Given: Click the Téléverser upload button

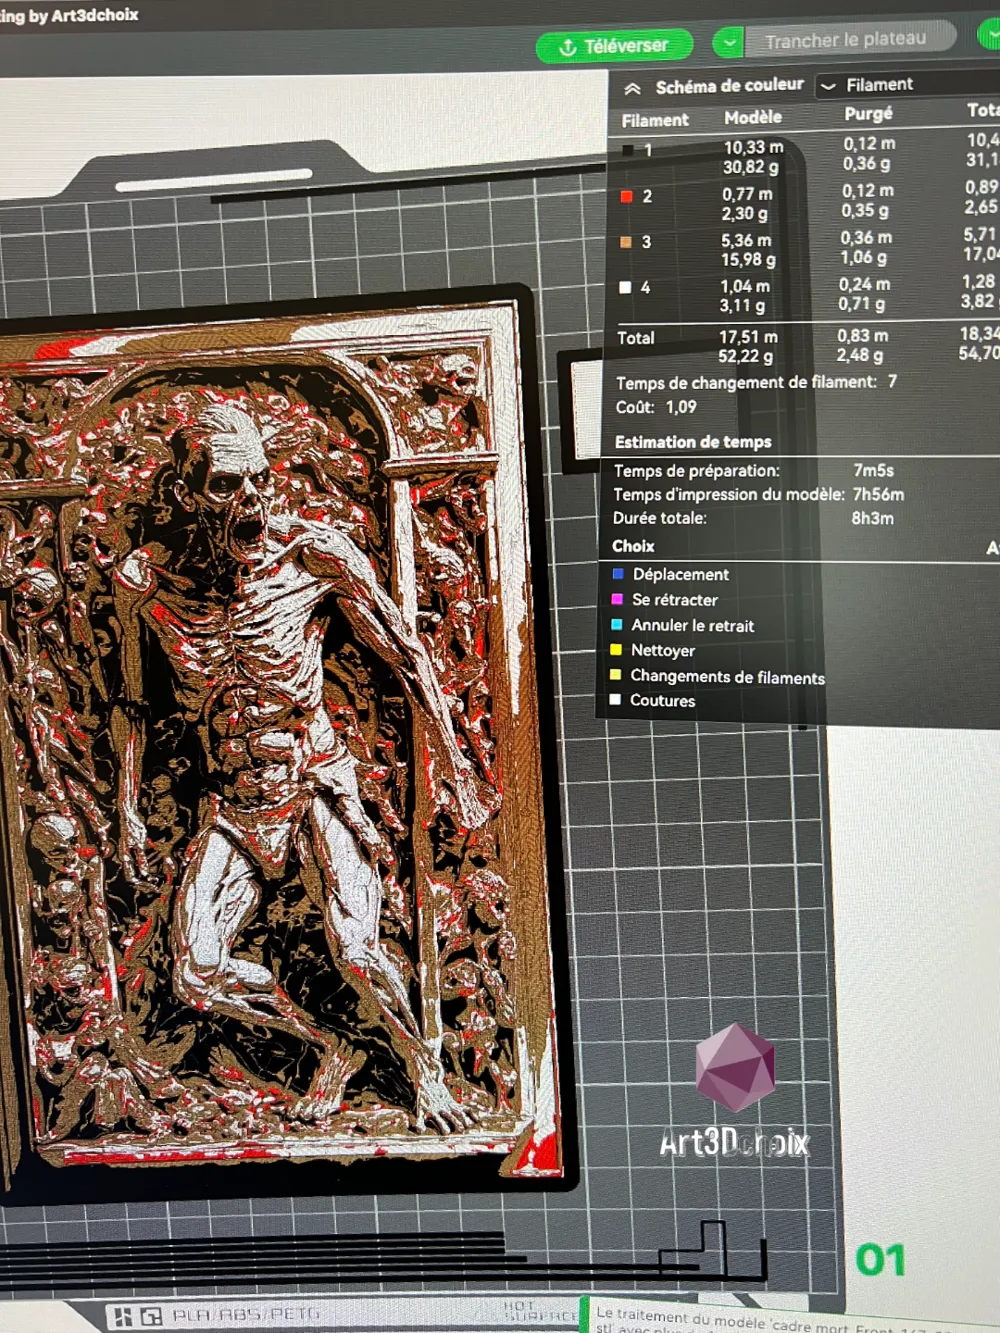Looking at the screenshot, I should (614, 46).
